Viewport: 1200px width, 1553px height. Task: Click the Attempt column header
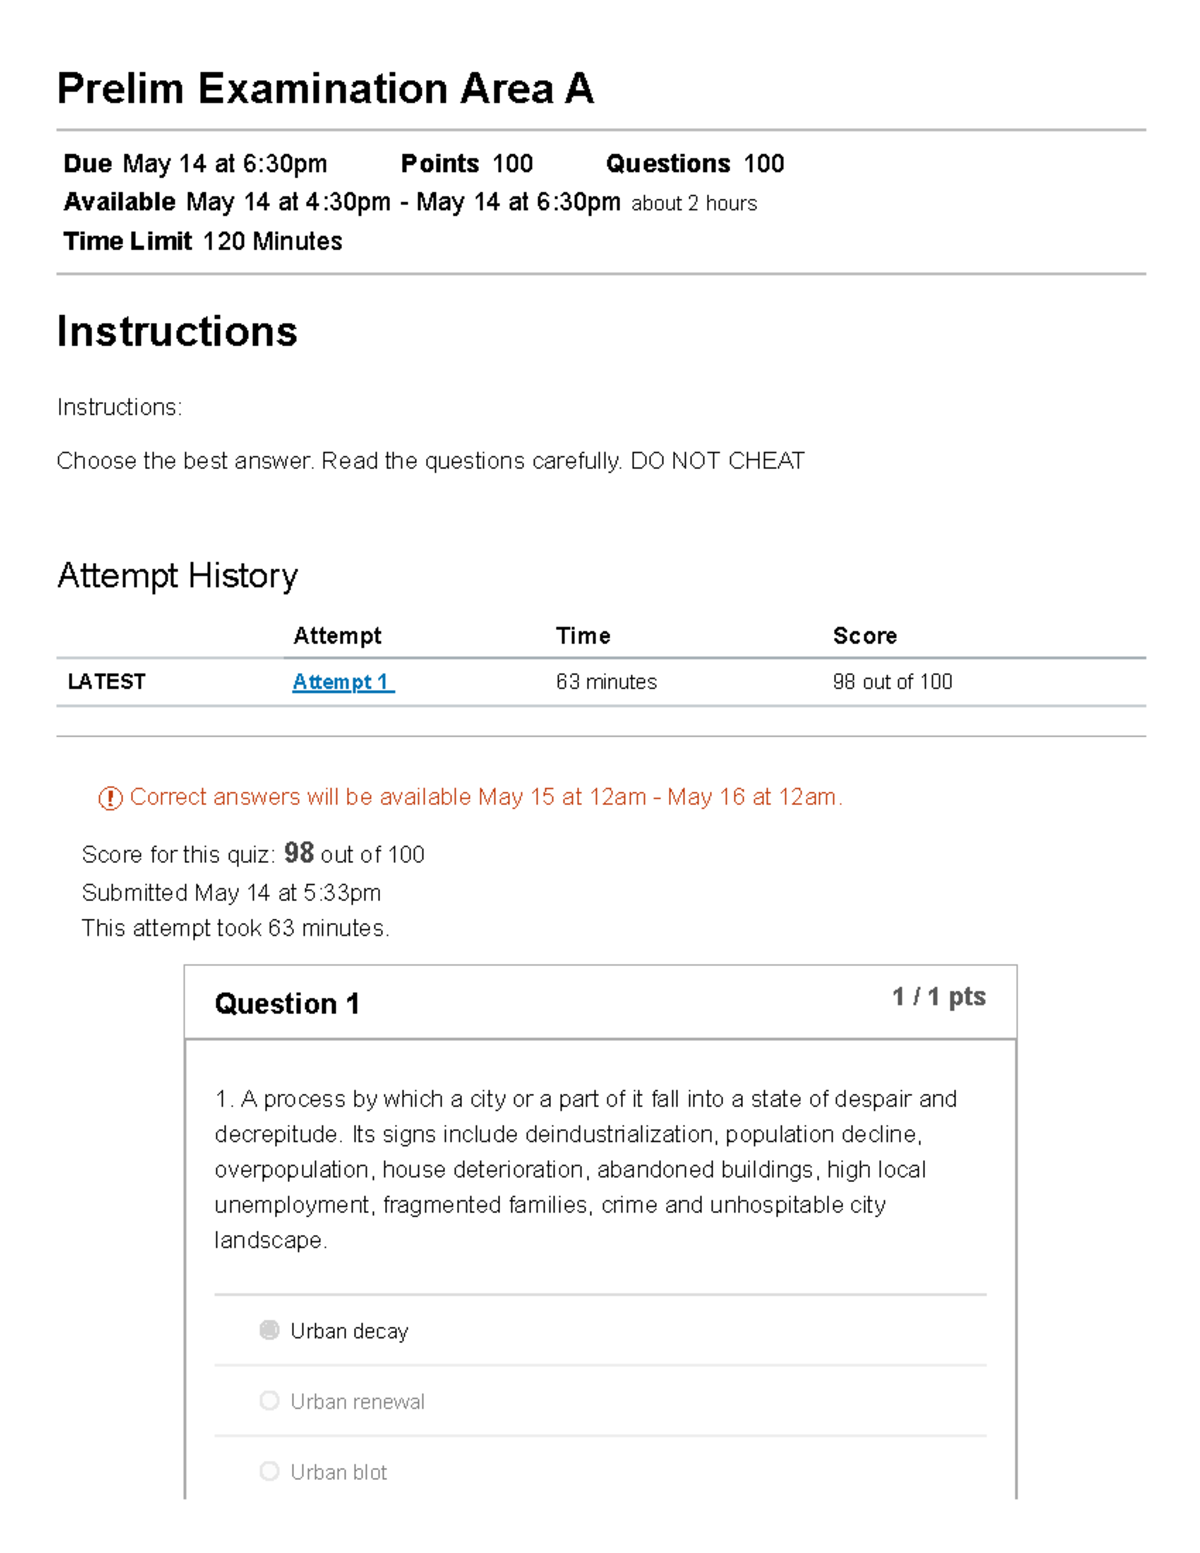pyautogui.click(x=337, y=636)
